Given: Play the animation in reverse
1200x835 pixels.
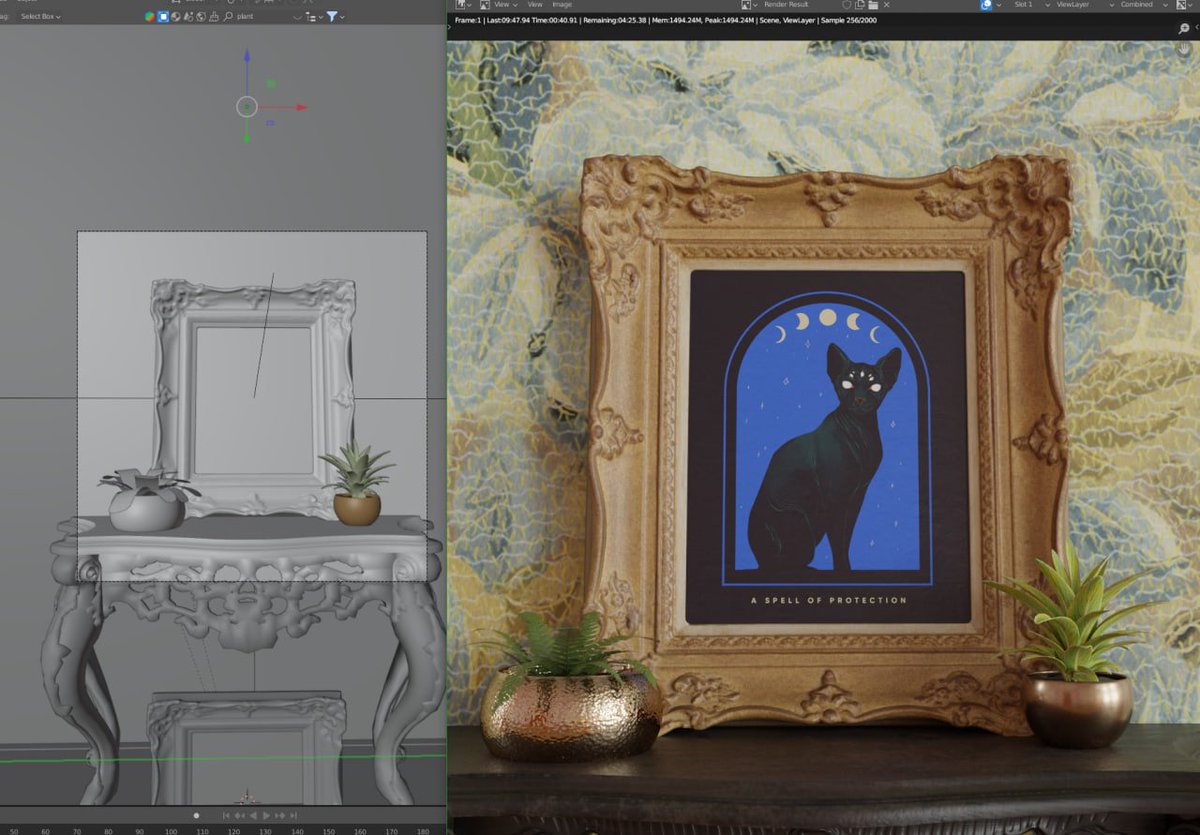Looking at the screenshot, I should tap(253, 816).
